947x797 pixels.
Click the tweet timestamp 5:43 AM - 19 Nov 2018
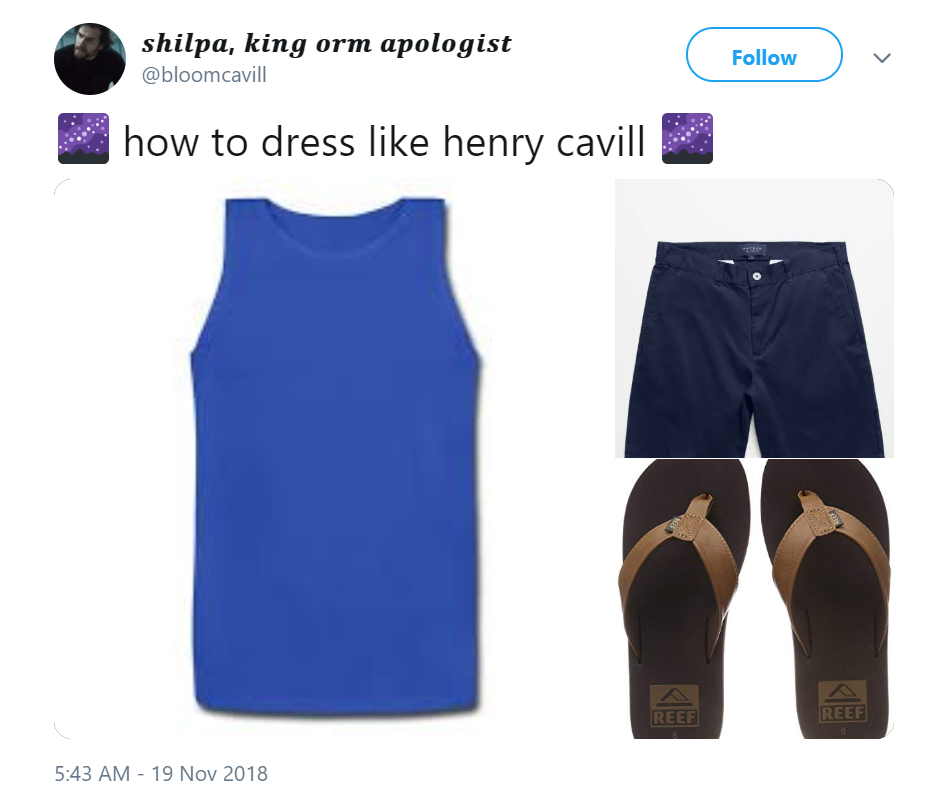[161, 773]
